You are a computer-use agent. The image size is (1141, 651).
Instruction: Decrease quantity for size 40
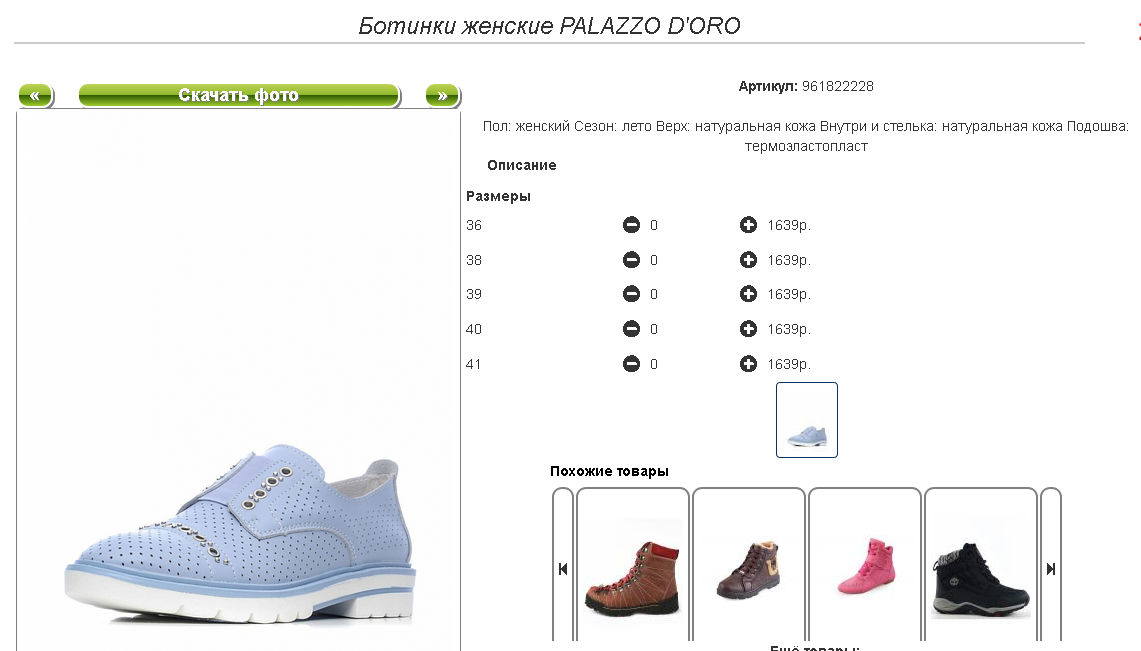coord(631,329)
